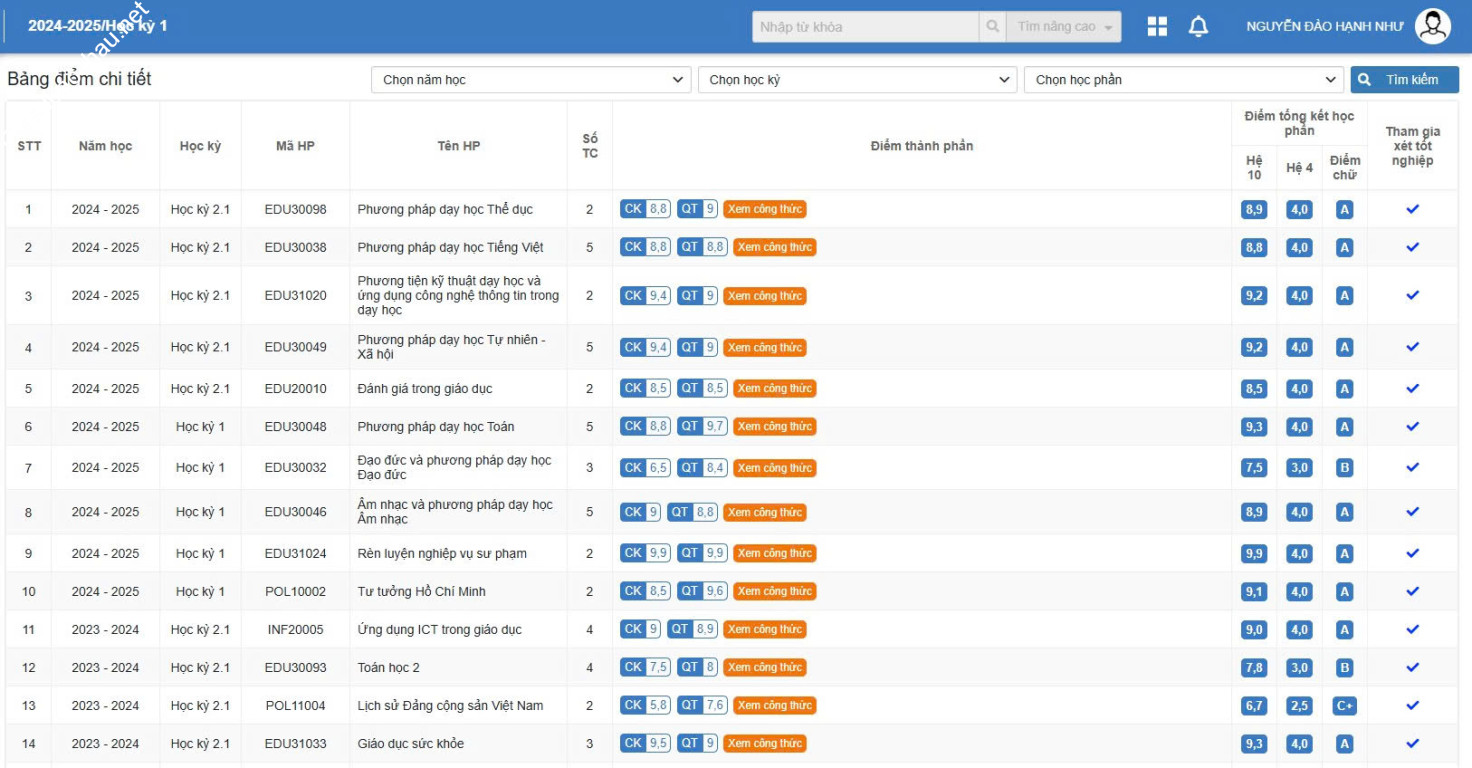Image resolution: width=1472 pixels, height=768 pixels.
Task: Click the CK 8,8 badge for Thể dục course
Action: pos(645,209)
